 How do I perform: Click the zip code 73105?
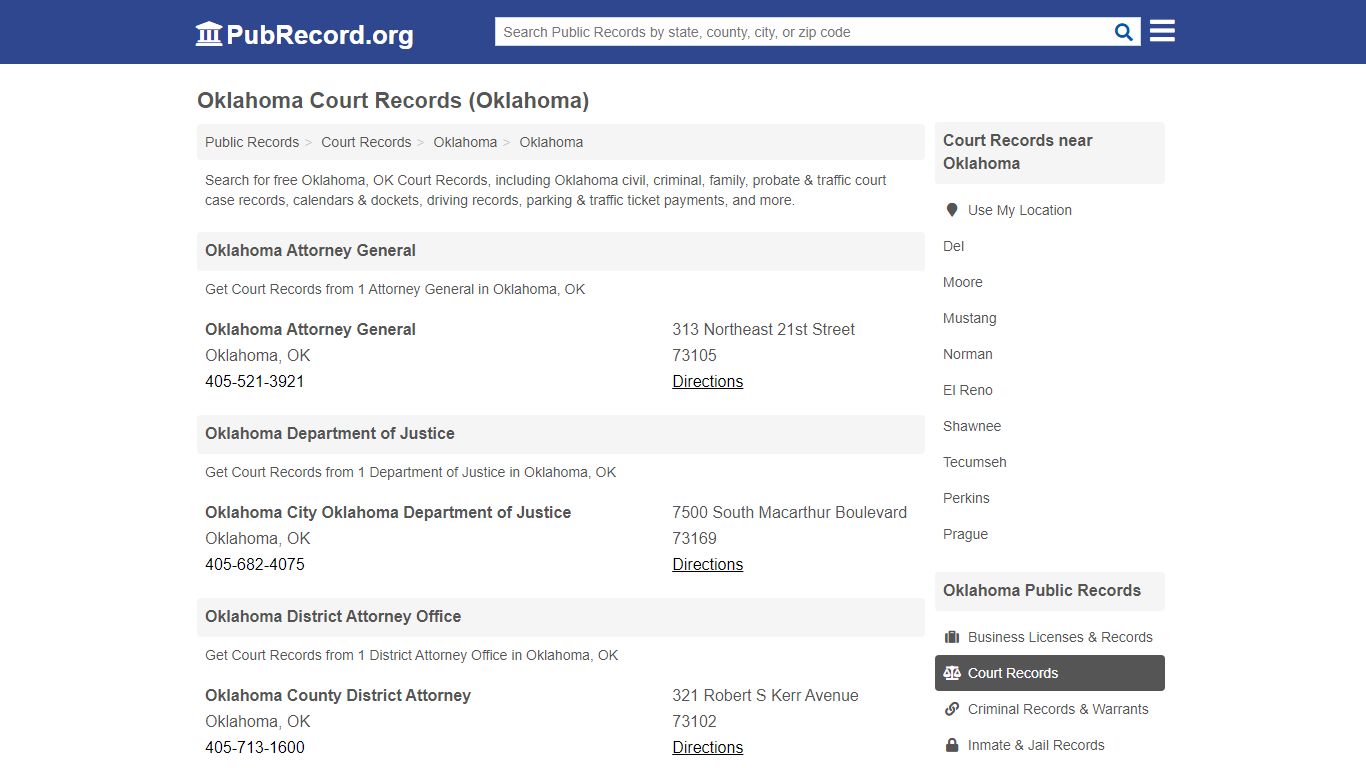pyautogui.click(x=694, y=355)
